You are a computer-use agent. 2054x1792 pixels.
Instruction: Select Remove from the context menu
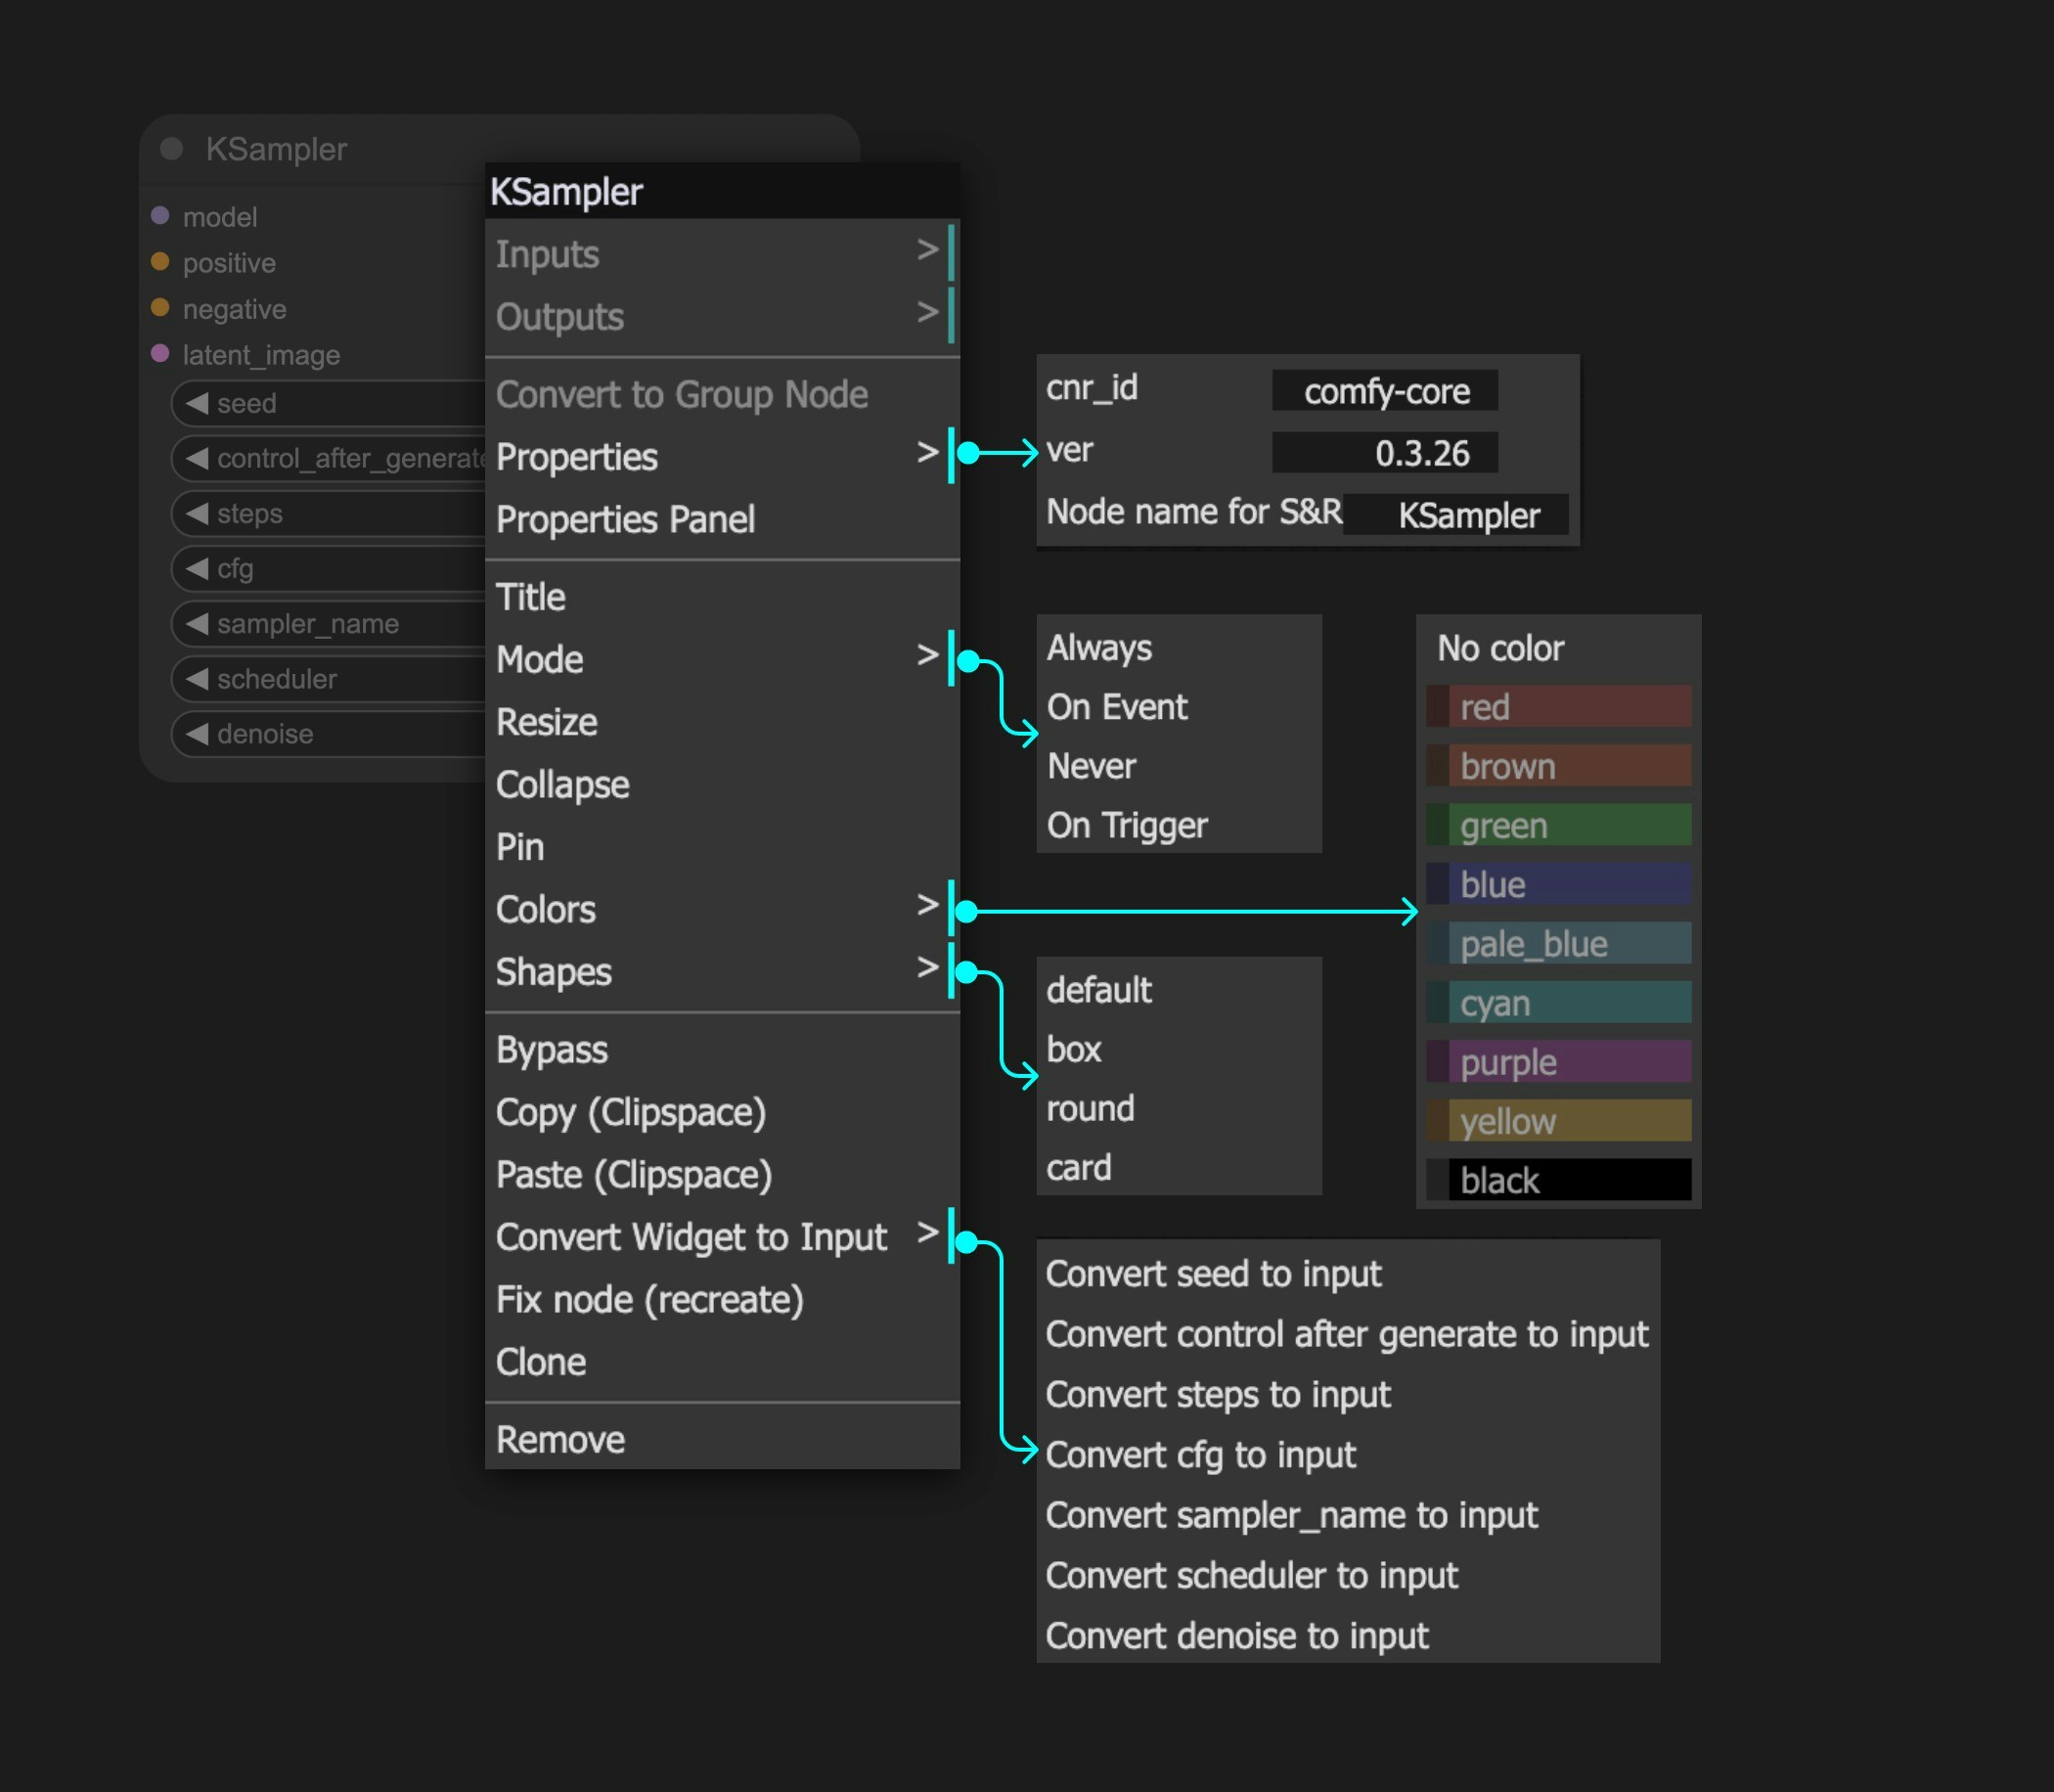coord(561,1438)
